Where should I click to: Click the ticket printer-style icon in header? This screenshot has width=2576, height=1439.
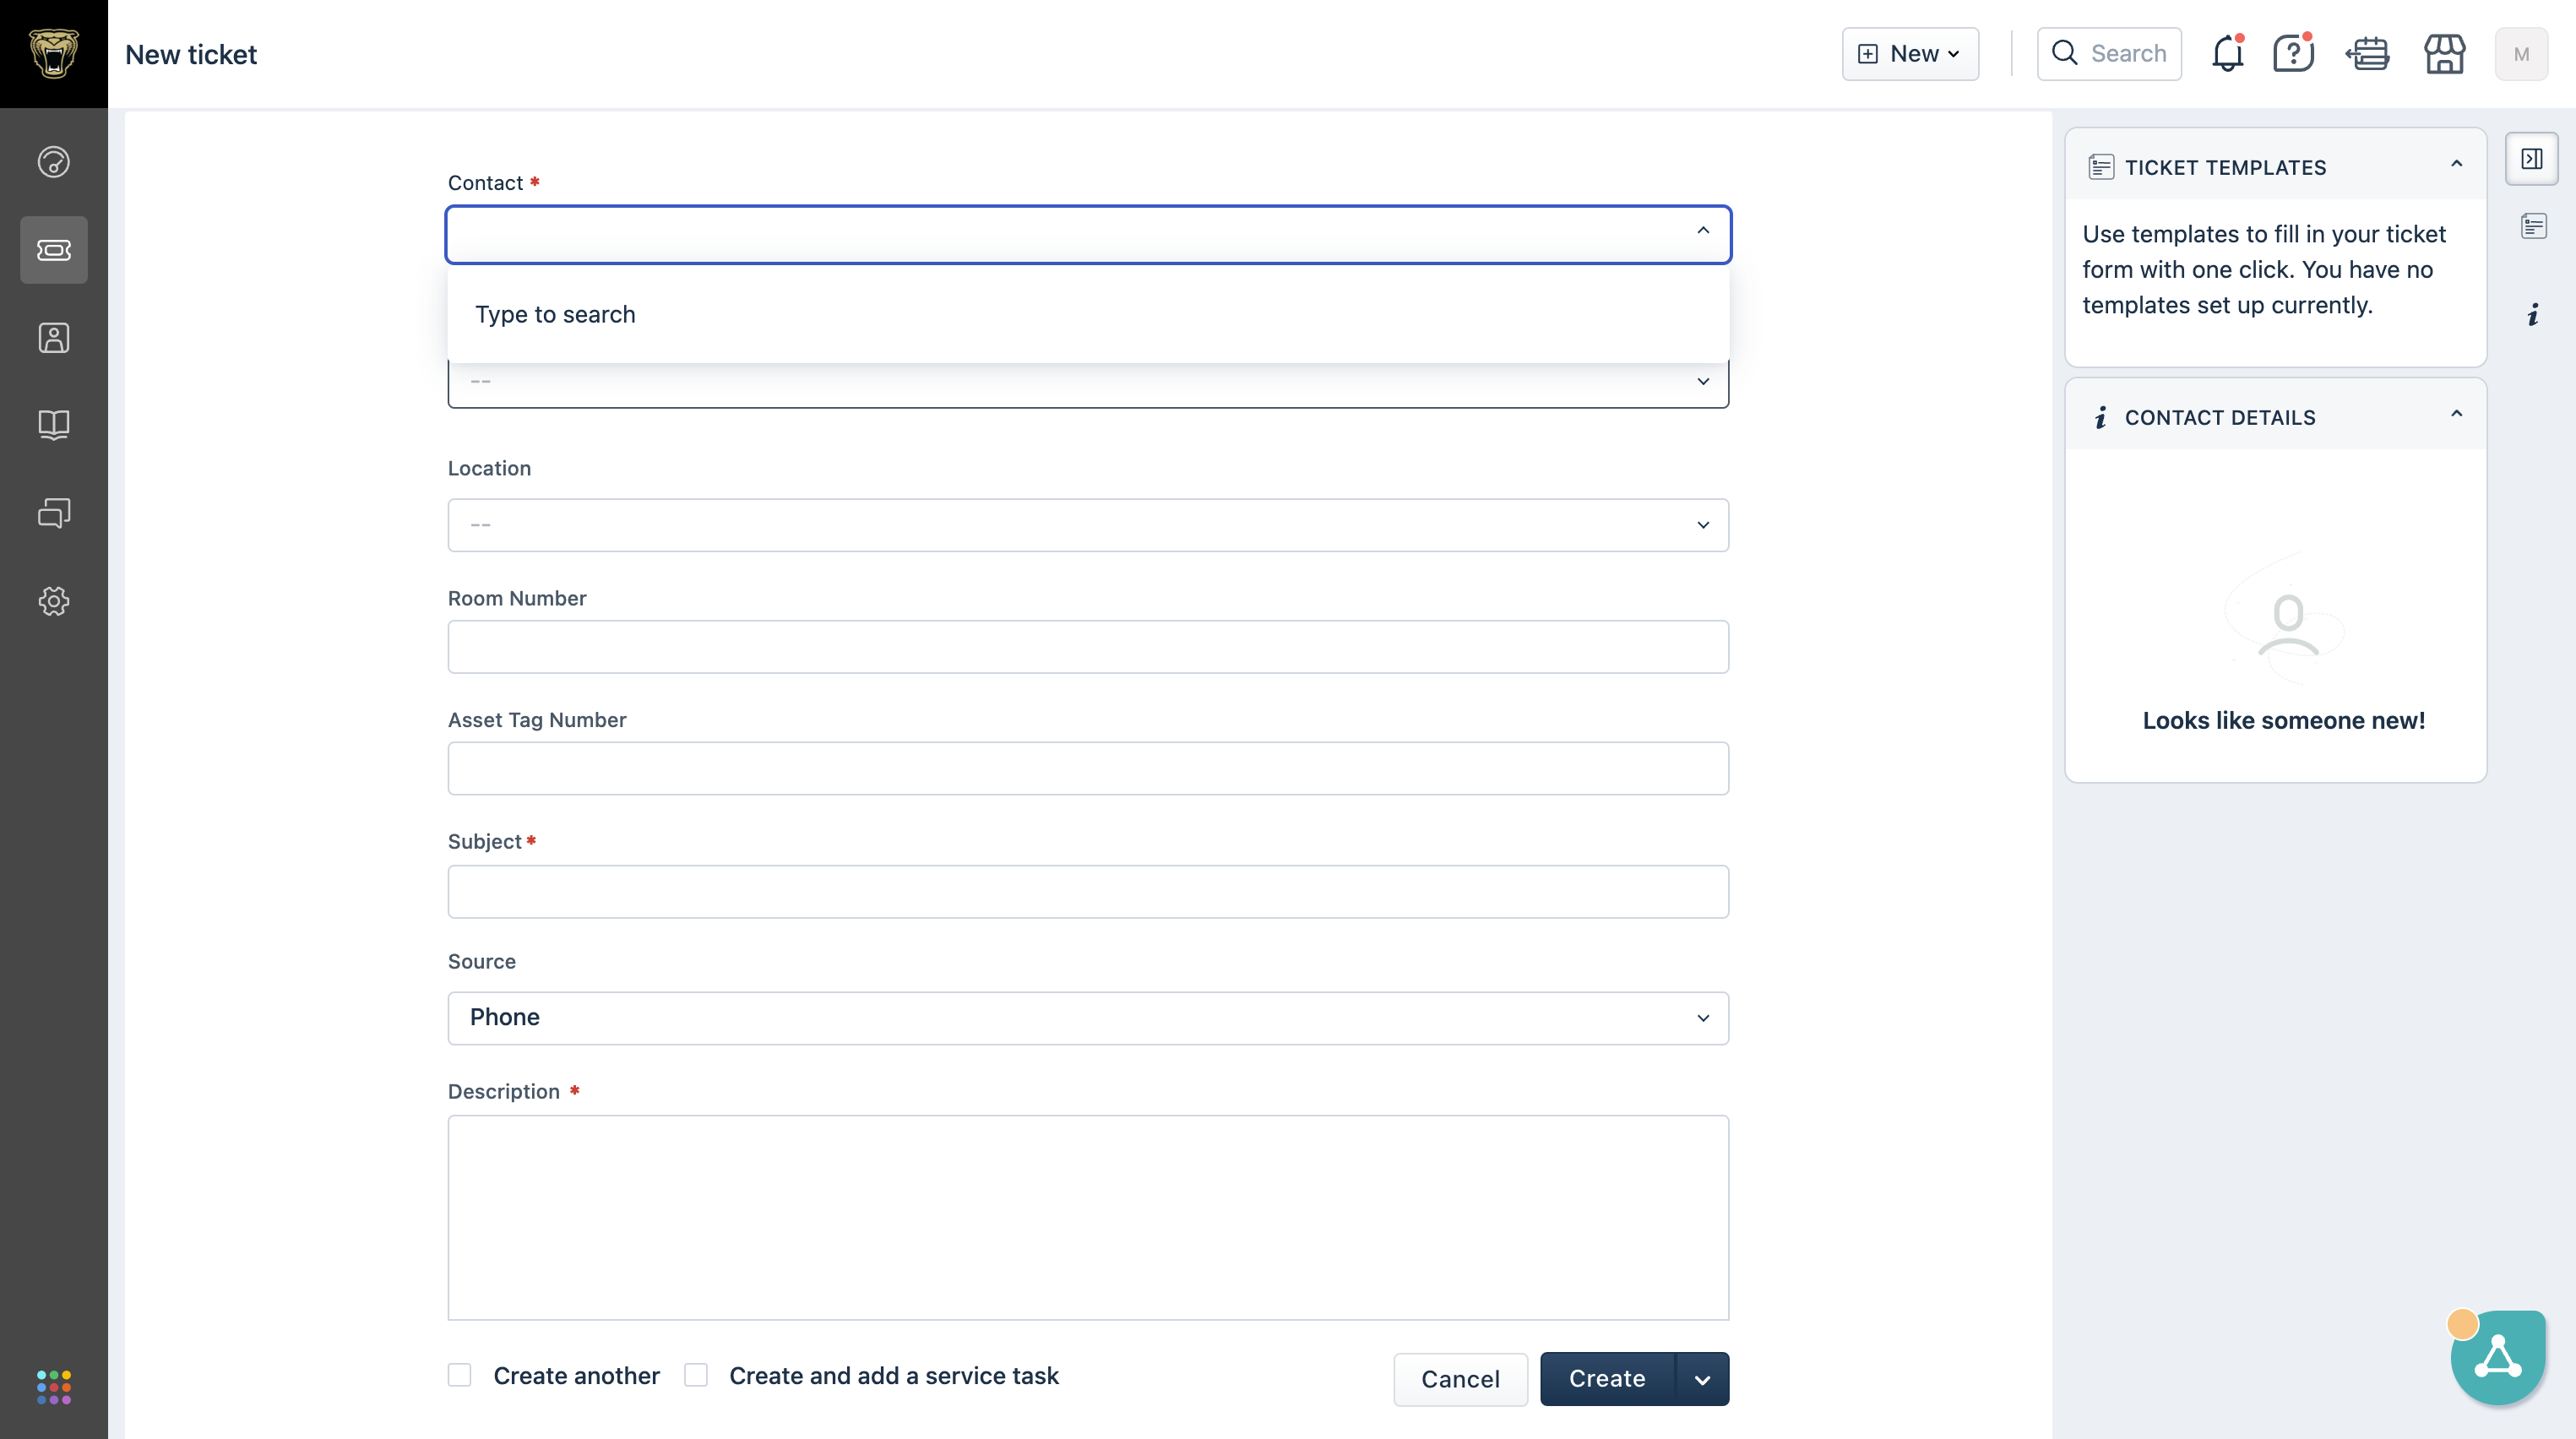pyautogui.click(x=2368, y=53)
